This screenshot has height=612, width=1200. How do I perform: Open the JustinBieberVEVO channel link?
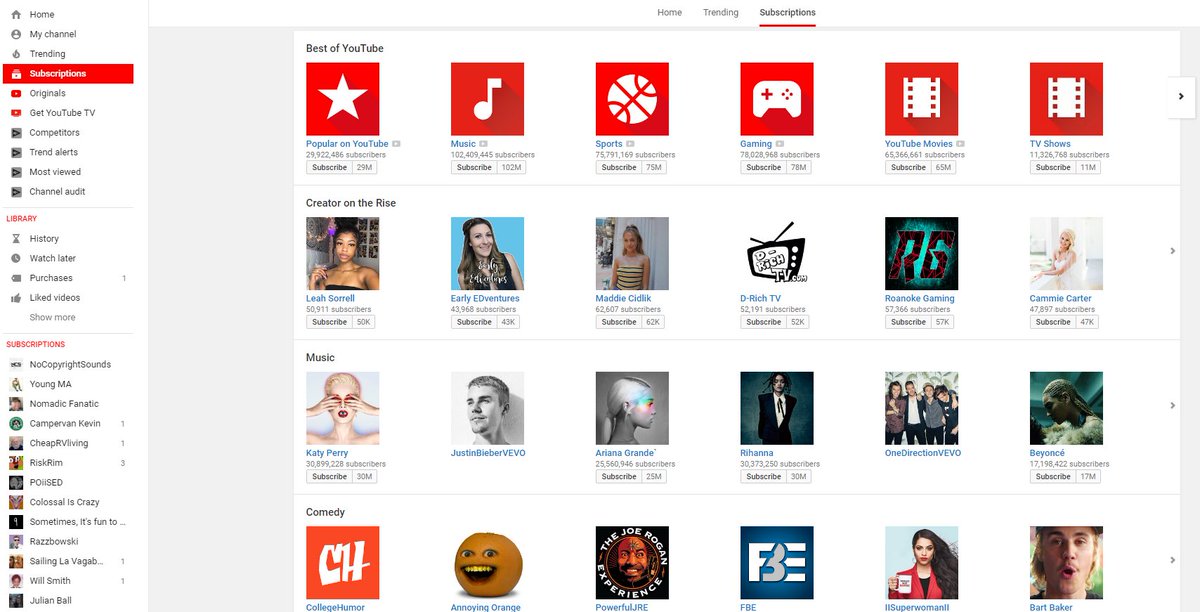(x=488, y=453)
